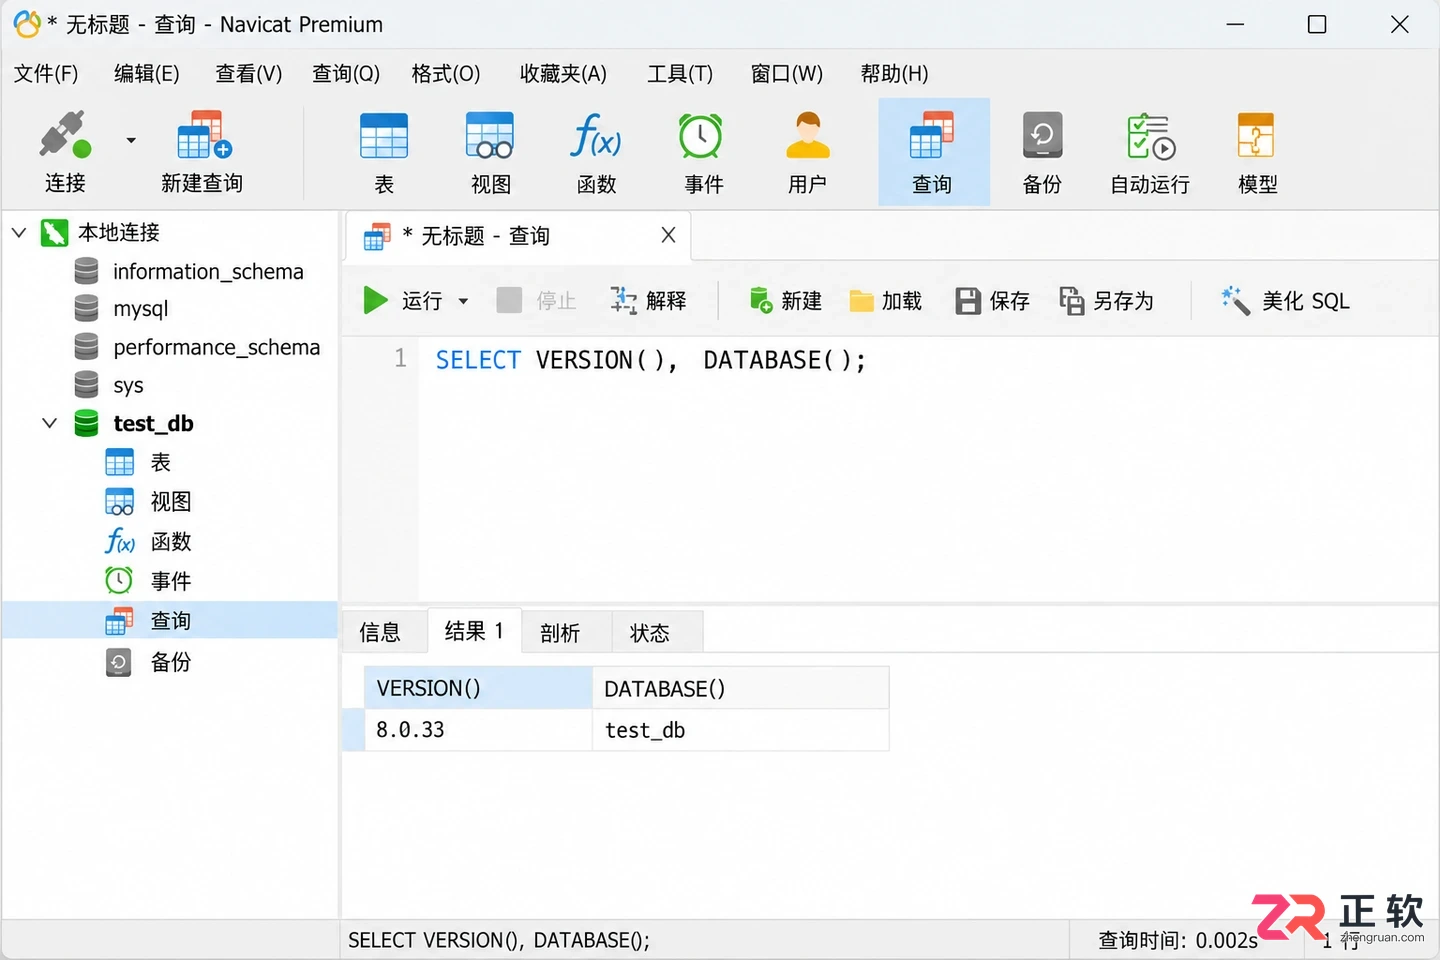Open the 工具(T) menu
This screenshot has width=1440, height=960.
(x=680, y=73)
